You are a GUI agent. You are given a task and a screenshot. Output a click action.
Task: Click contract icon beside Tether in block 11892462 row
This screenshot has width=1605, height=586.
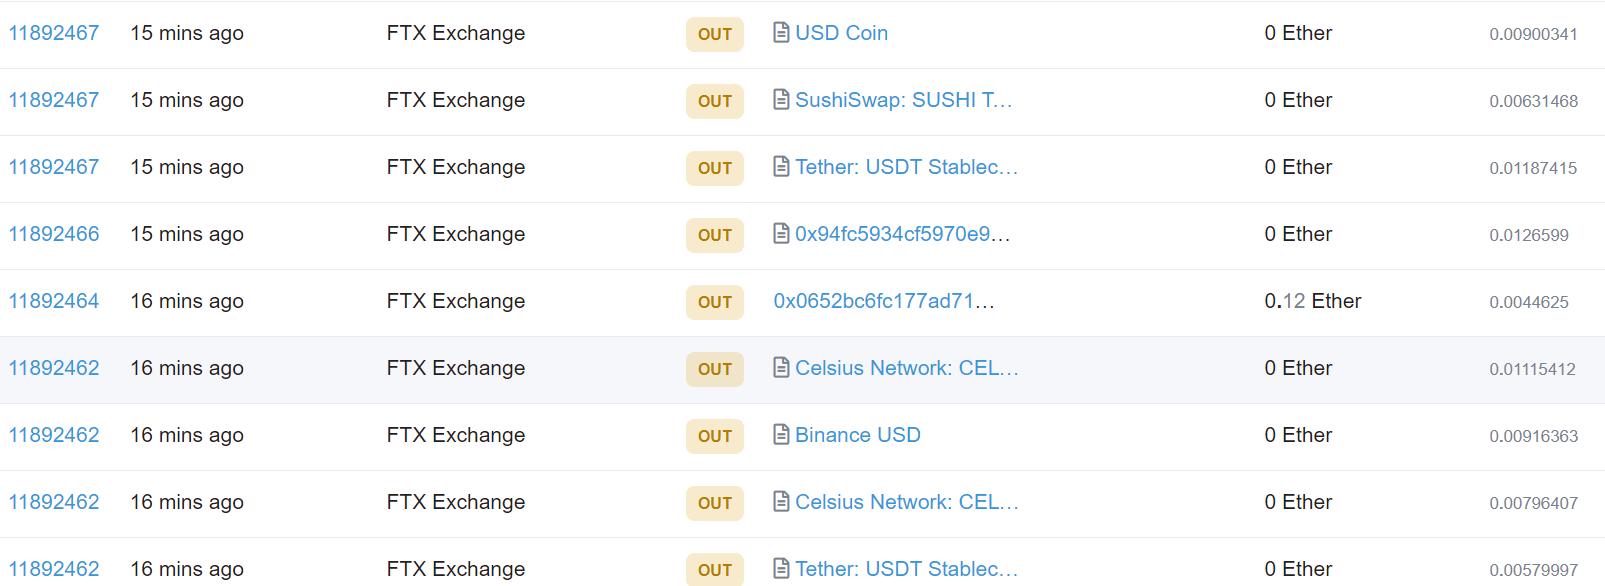click(x=781, y=569)
